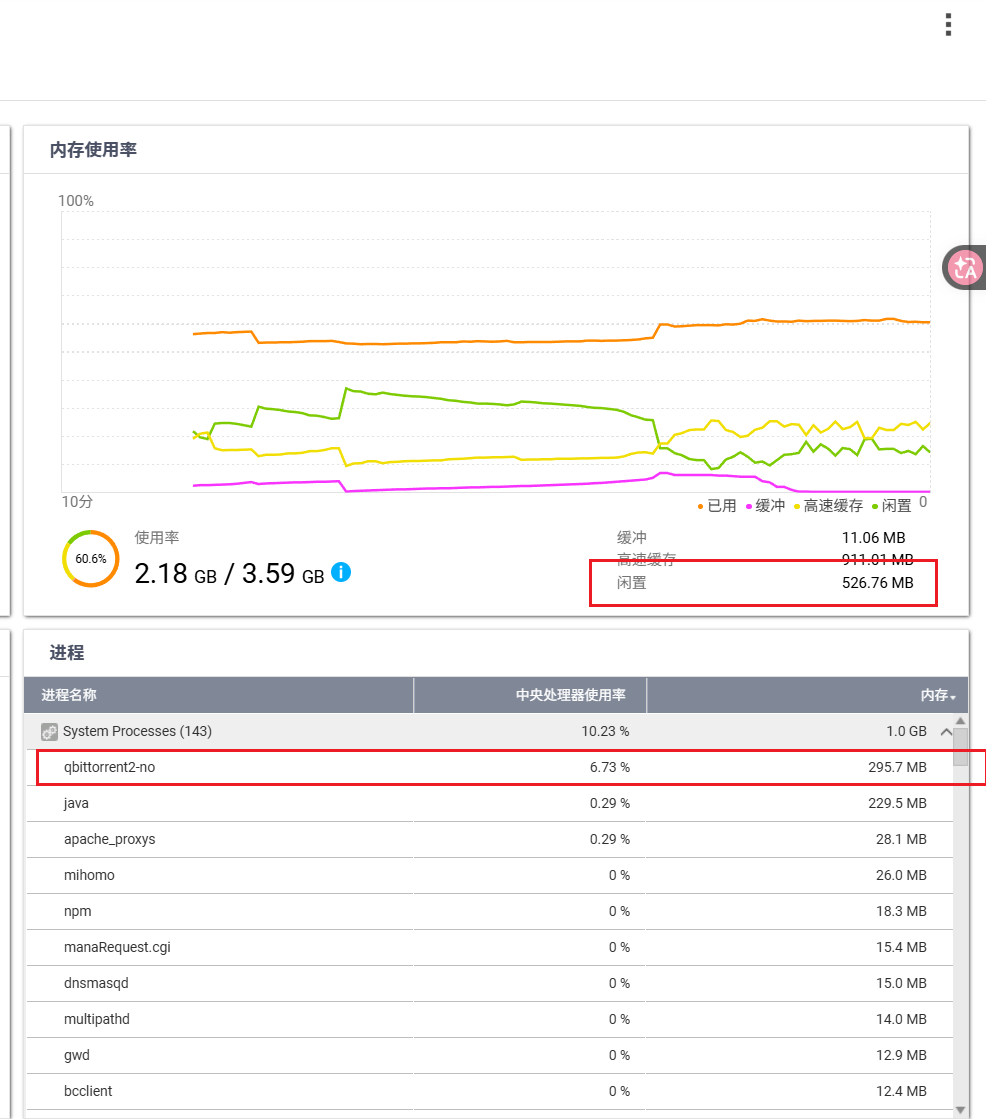Select the qbittorrent2-no process row
986x1119 pixels.
coord(109,767)
